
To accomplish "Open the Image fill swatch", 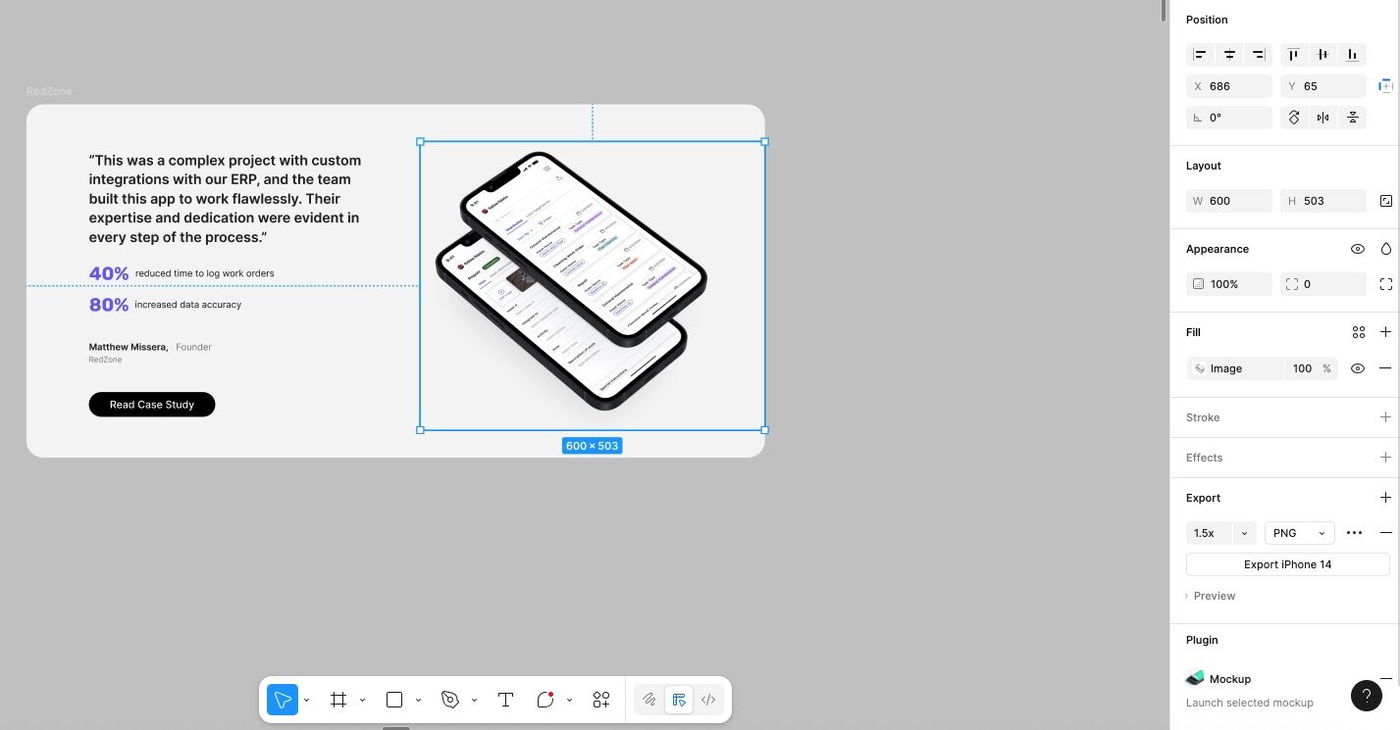I will (x=1200, y=369).
